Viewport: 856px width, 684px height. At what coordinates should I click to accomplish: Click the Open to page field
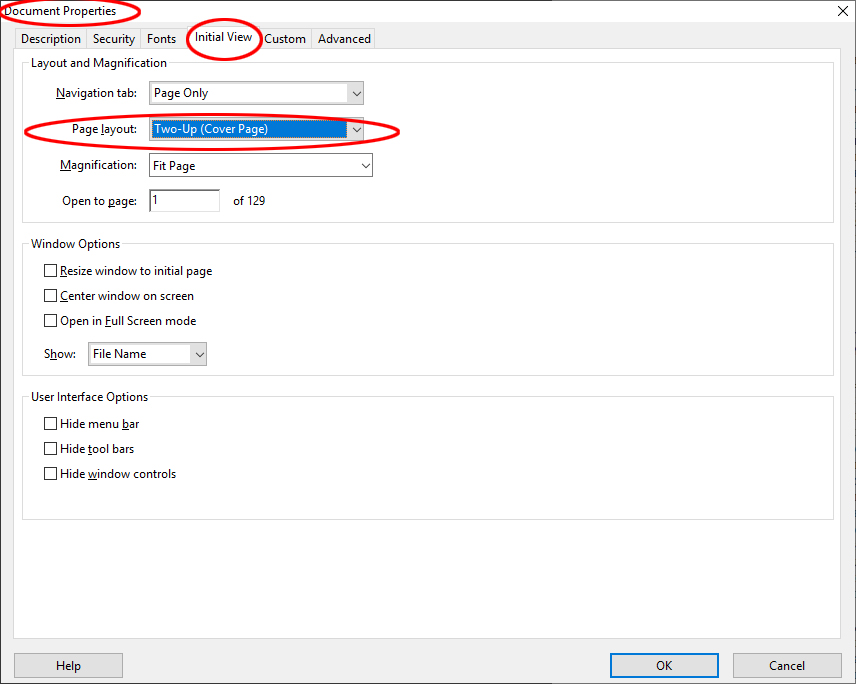pyautogui.click(x=185, y=201)
